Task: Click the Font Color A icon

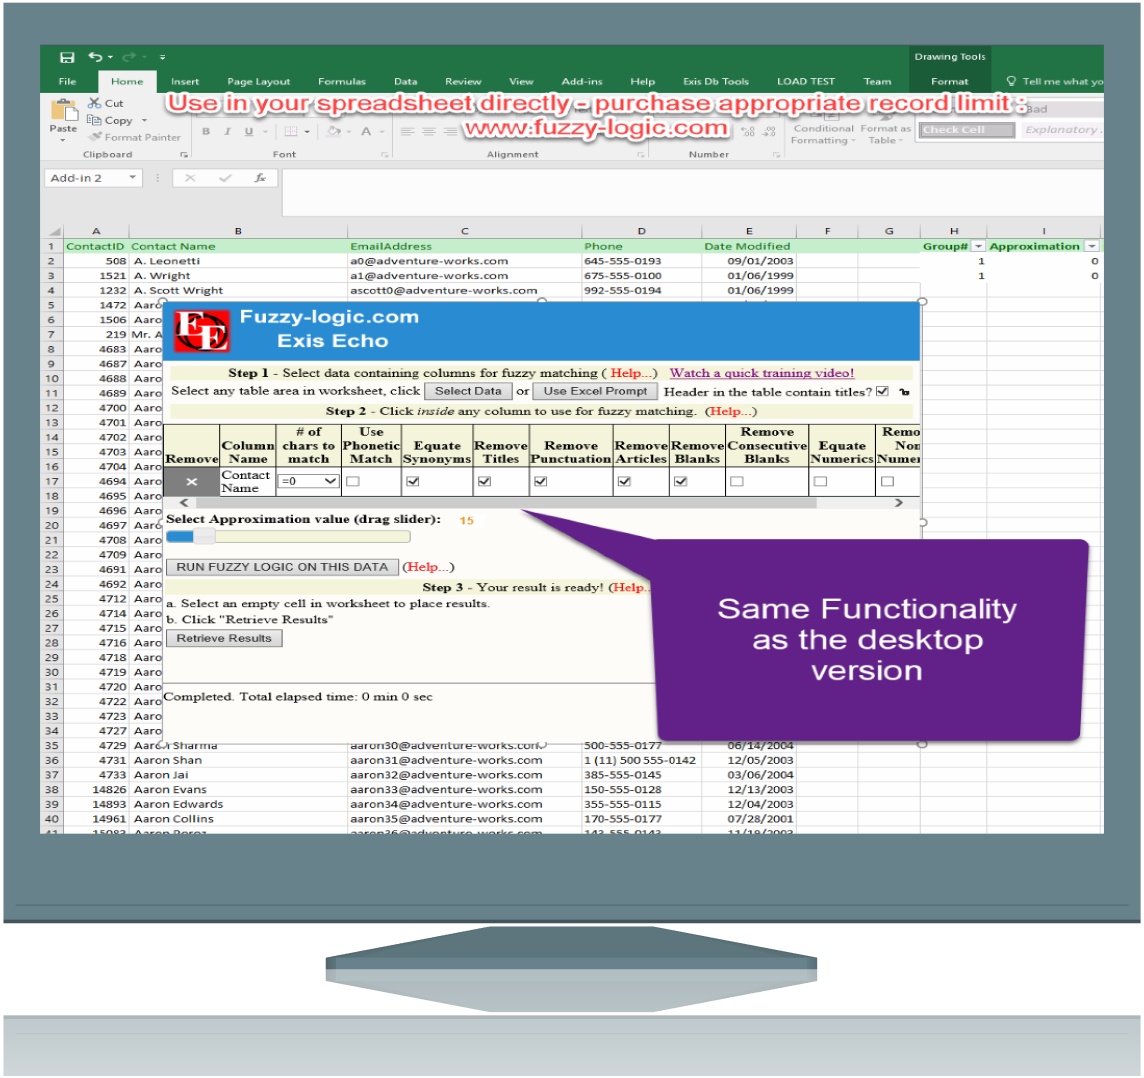Action: point(366,131)
